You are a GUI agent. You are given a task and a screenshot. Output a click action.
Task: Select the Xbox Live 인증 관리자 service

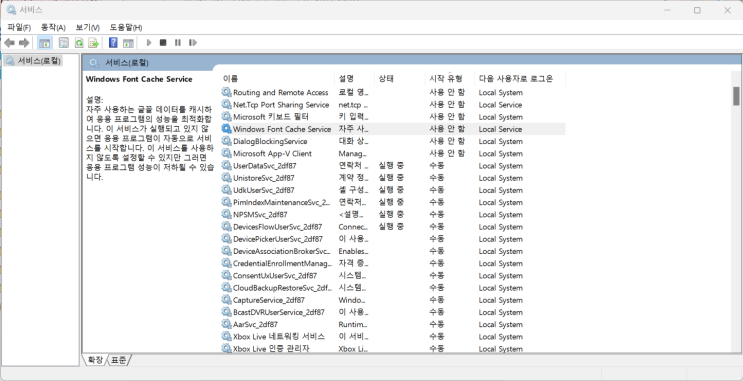[x=393, y=348]
